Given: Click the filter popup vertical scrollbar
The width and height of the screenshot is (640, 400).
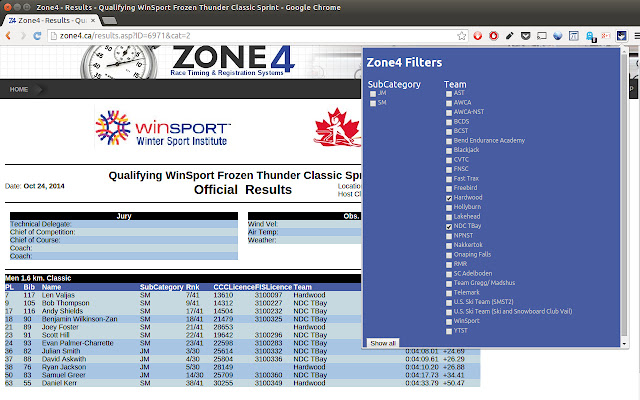Looking at the screenshot, I should pos(624,195).
